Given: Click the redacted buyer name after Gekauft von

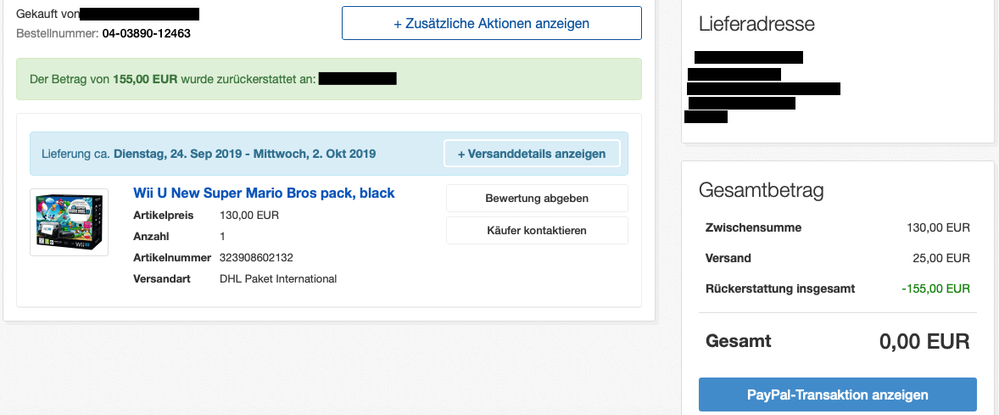Looking at the screenshot, I should (139, 14).
